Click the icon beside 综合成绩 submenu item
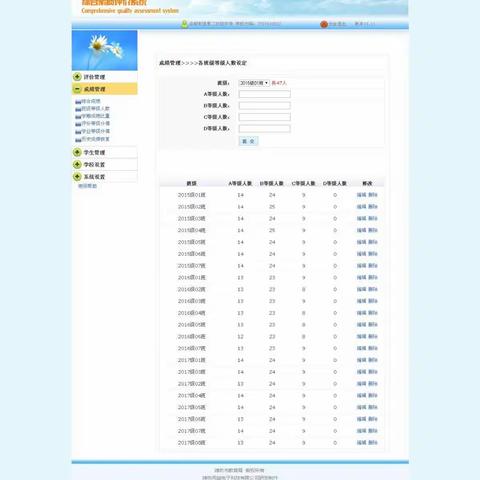The image size is (480, 480). click(x=78, y=102)
